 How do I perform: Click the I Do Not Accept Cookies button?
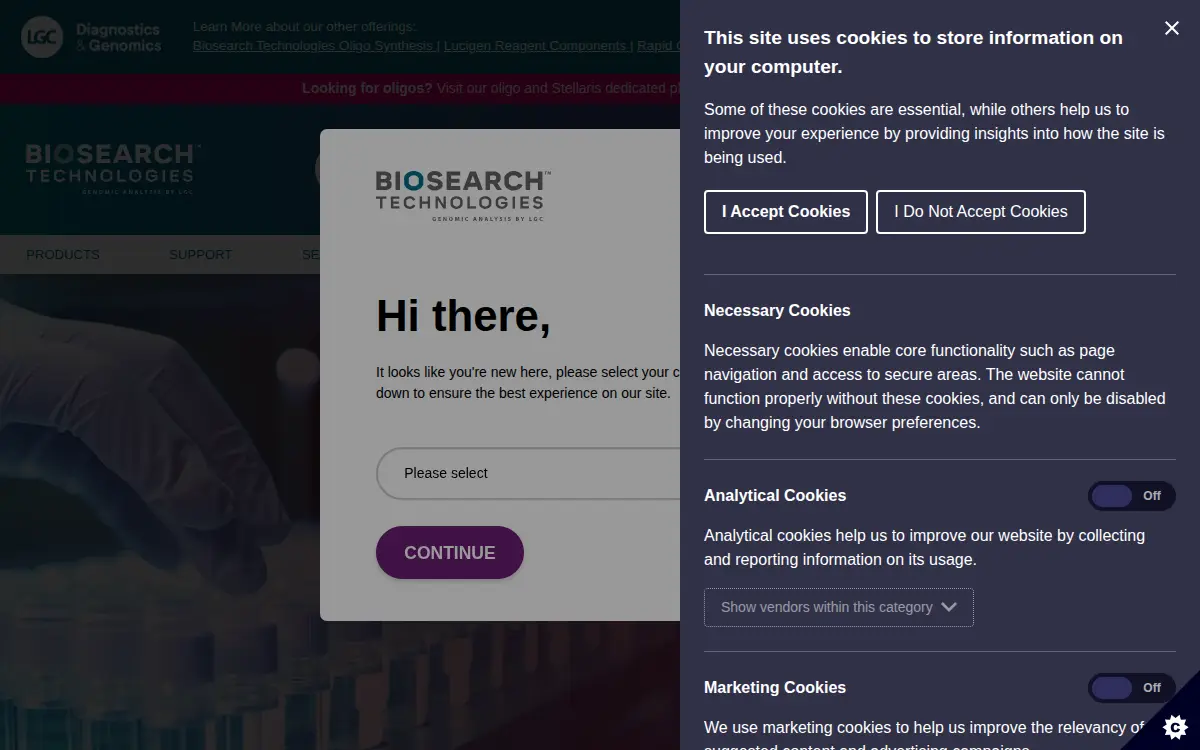tap(981, 212)
